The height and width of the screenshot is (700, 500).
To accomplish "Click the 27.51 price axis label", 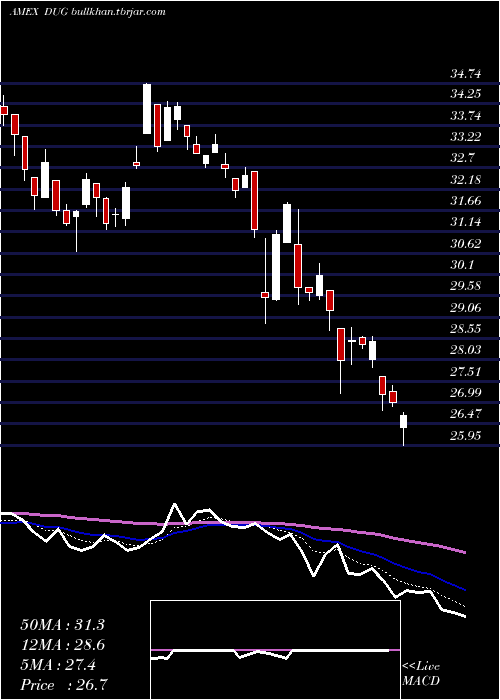I will tap(465, 372).
